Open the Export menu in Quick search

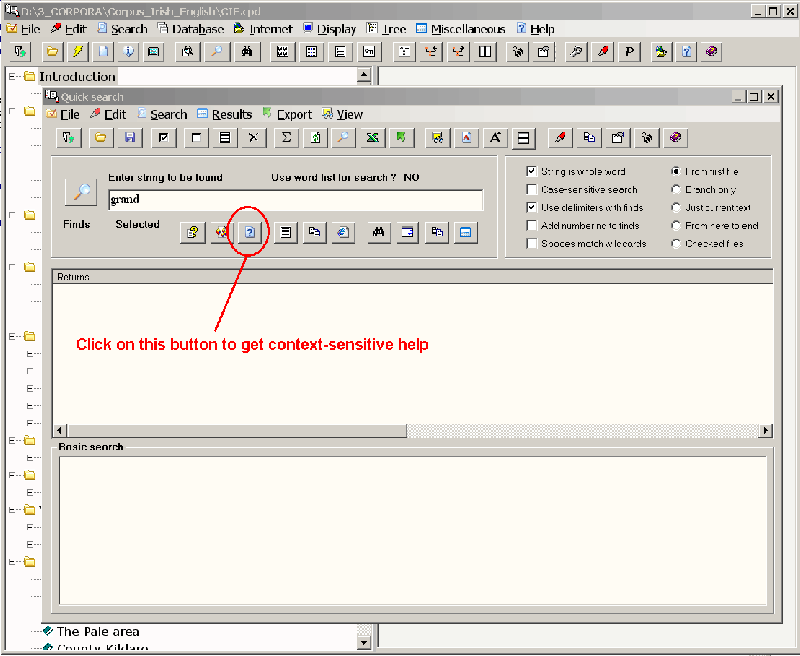294,115
